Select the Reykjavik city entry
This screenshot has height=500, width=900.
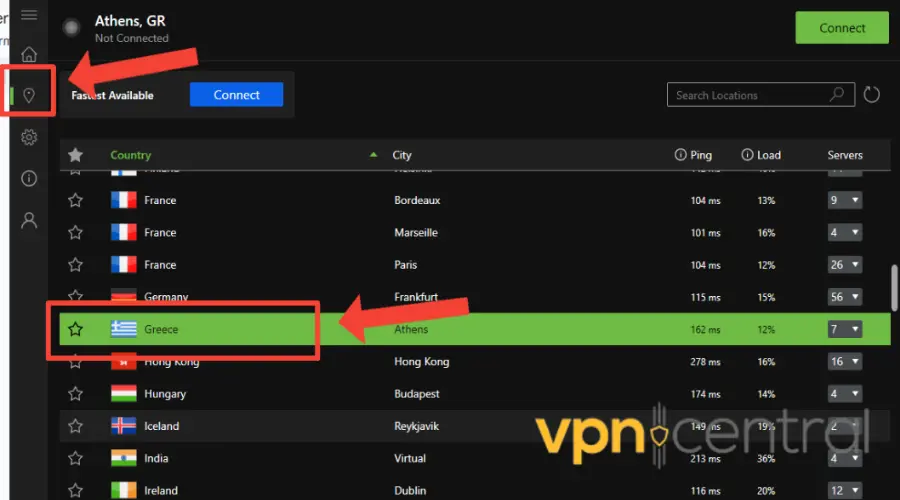click(x=417, y=426)
